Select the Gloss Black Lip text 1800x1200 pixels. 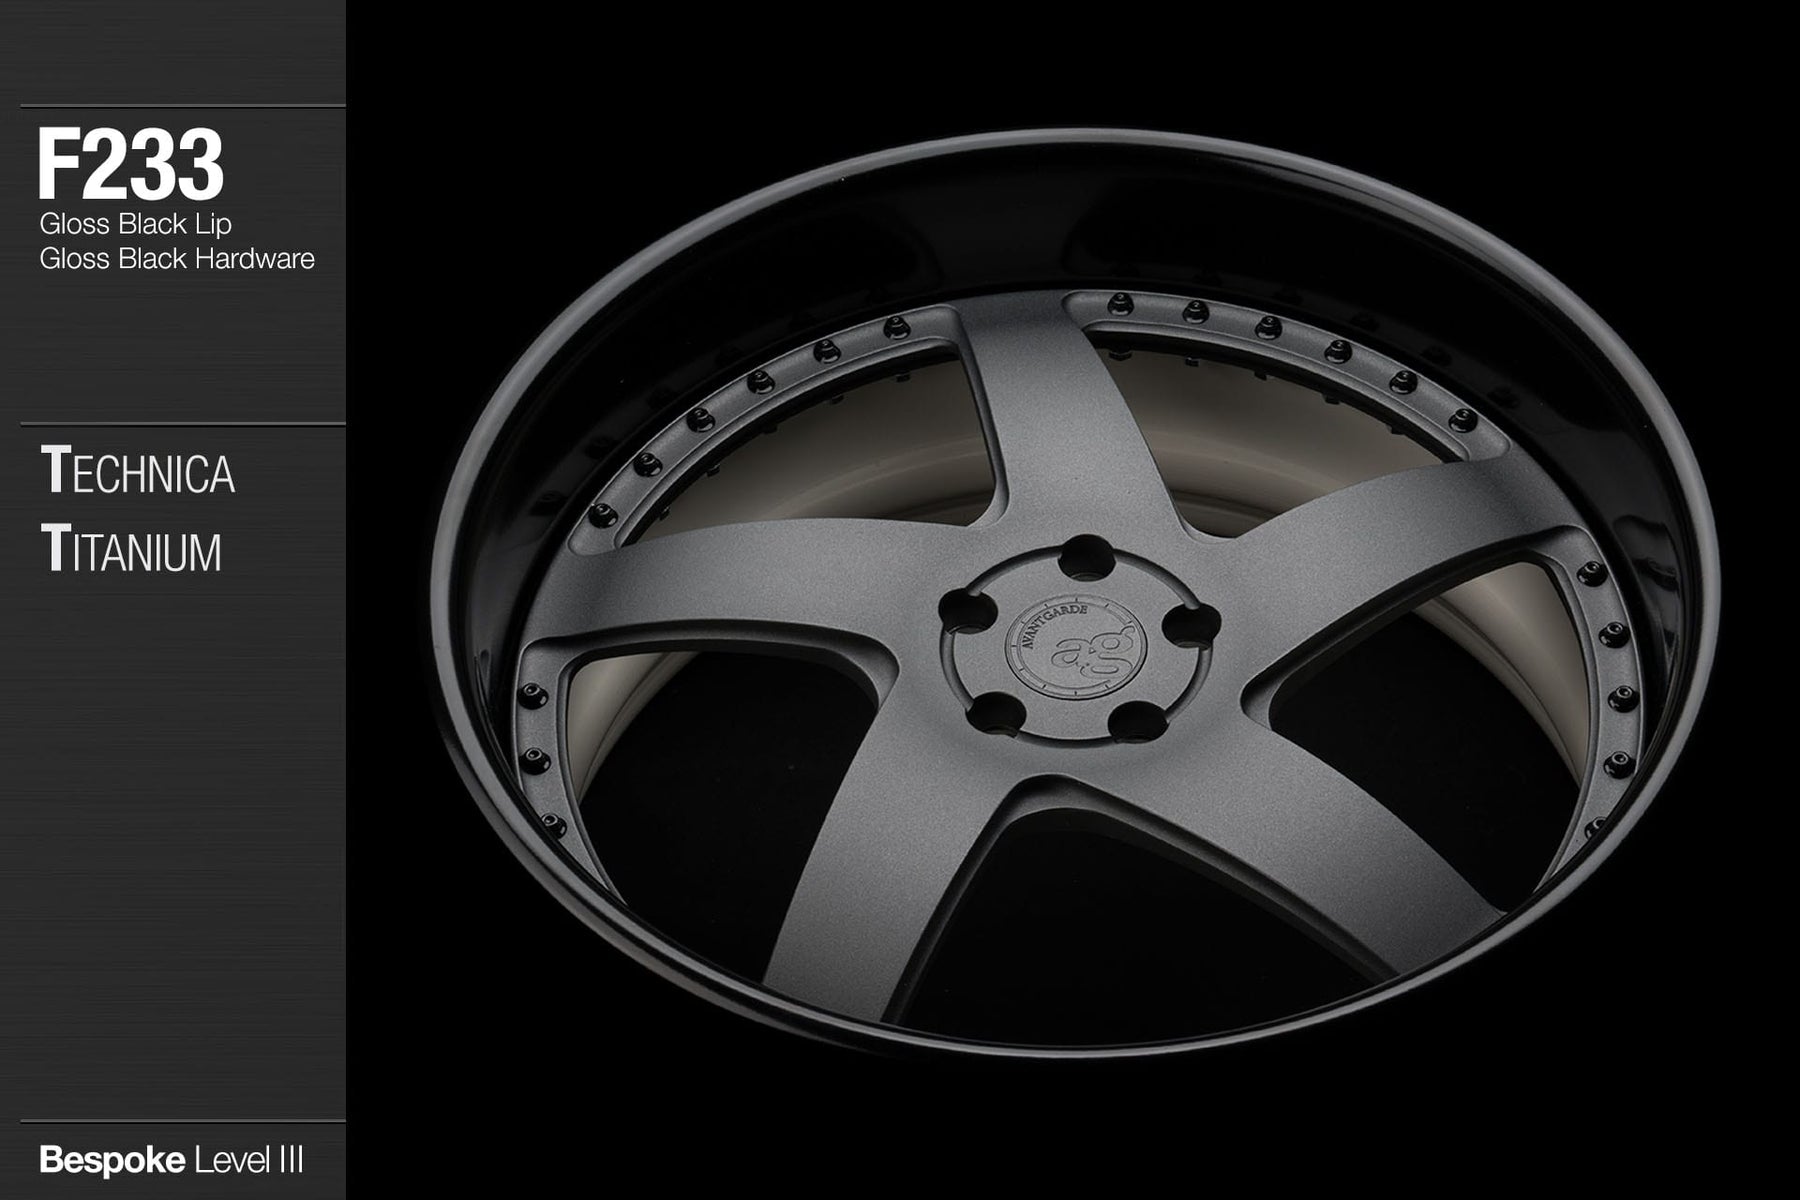[135, 224]
